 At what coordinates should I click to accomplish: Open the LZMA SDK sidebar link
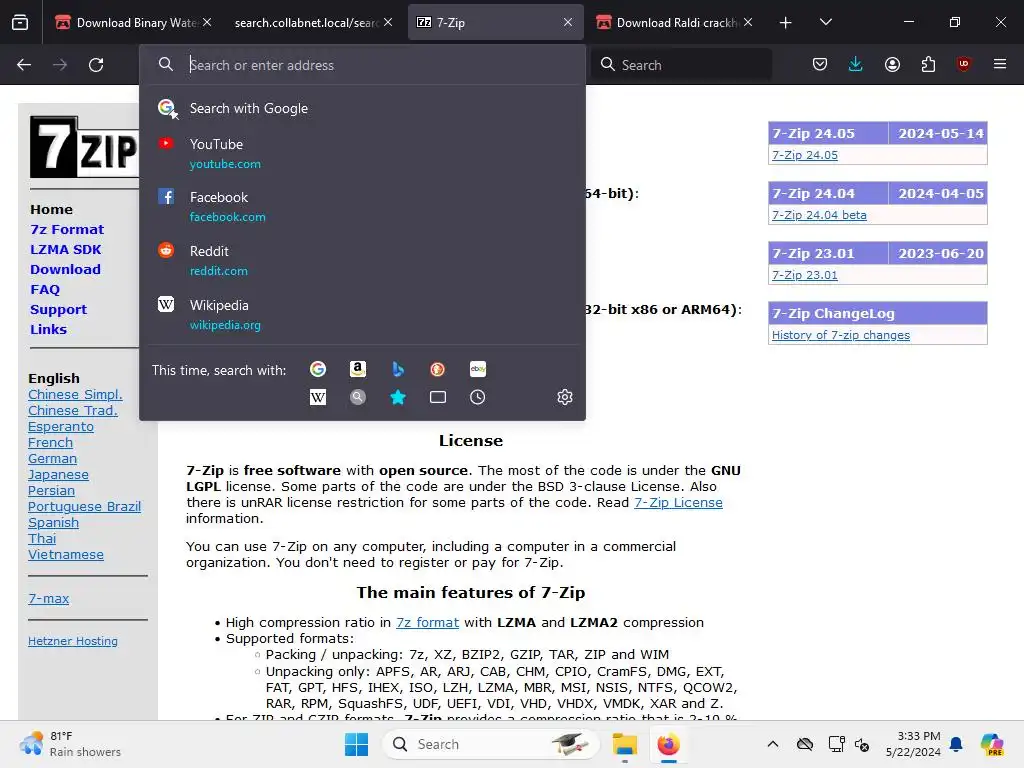[65, 249]
